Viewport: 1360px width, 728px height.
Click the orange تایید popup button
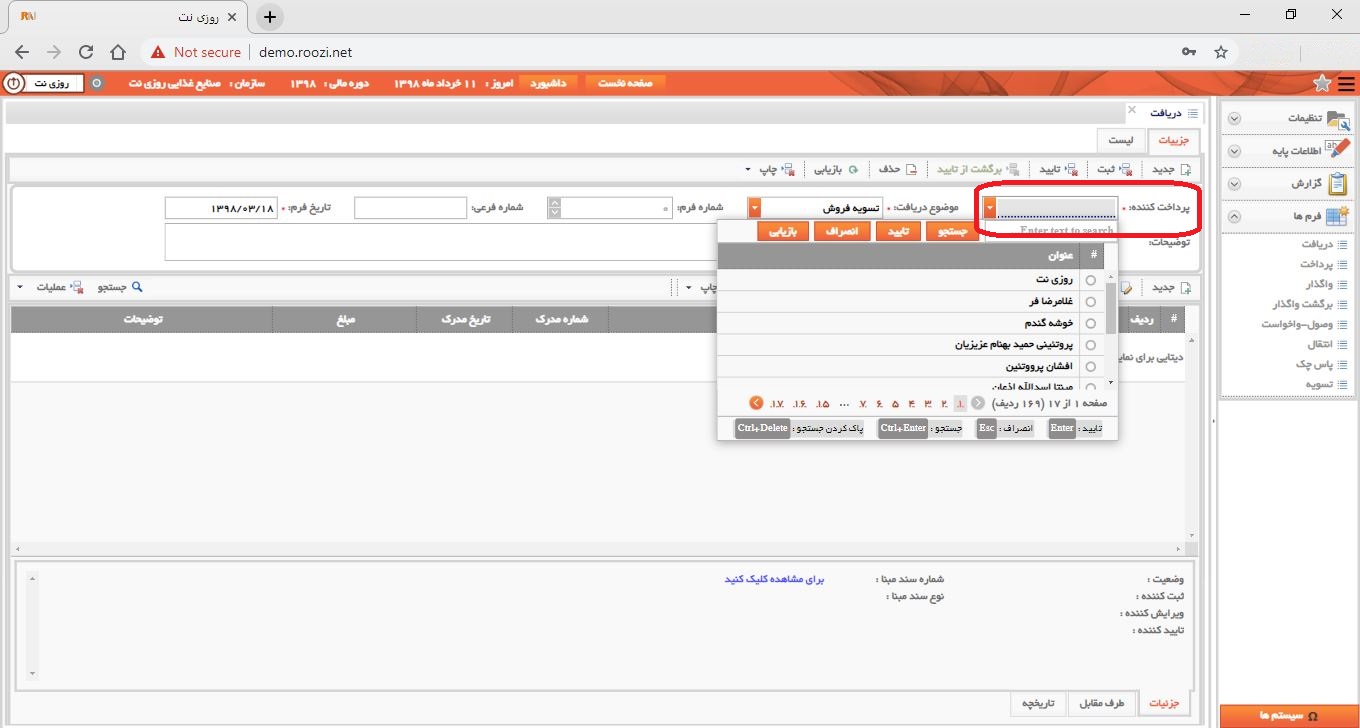point(897,231)
